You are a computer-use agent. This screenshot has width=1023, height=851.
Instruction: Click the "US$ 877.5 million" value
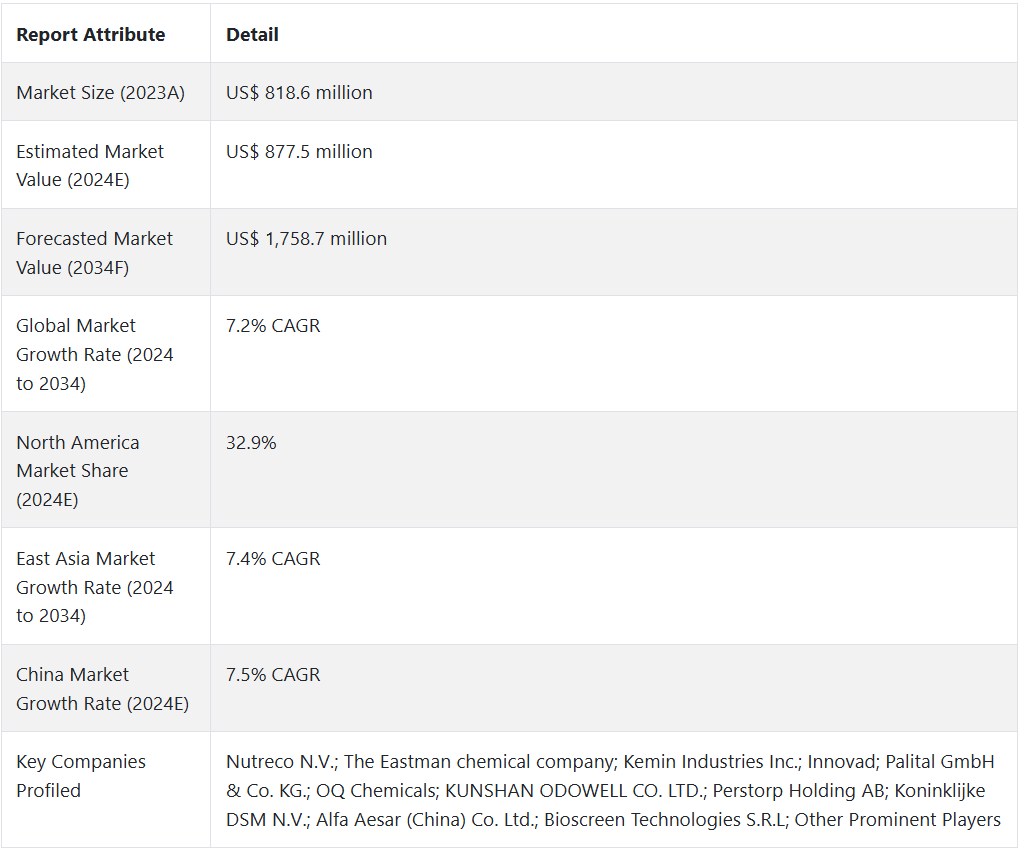tap(299, 152)
